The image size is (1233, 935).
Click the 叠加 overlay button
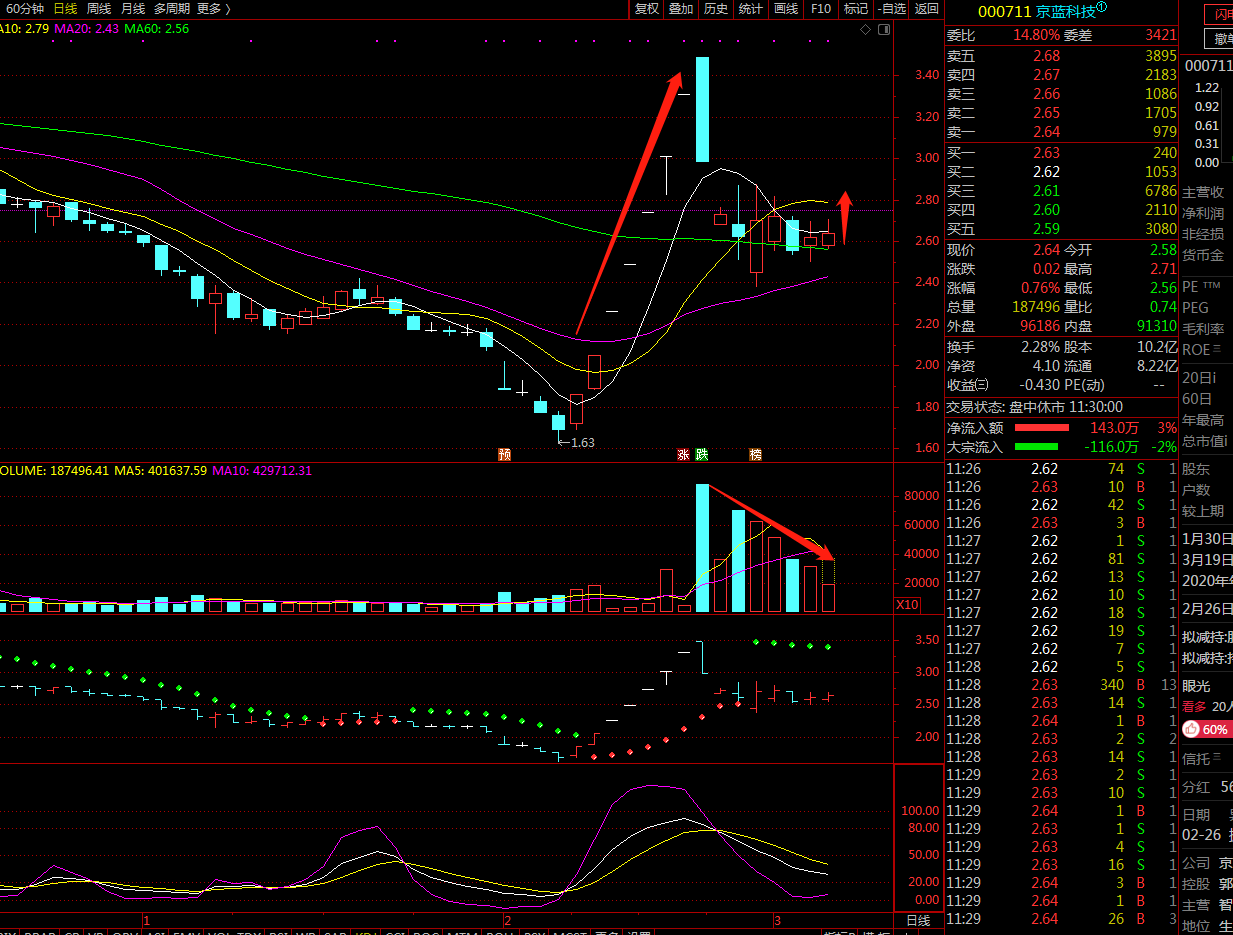(681, 9)
